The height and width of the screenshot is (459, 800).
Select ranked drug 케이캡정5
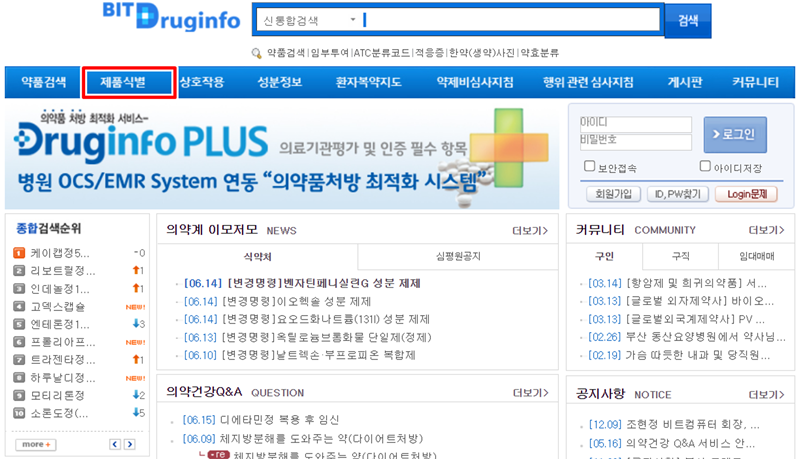(60, 253)
